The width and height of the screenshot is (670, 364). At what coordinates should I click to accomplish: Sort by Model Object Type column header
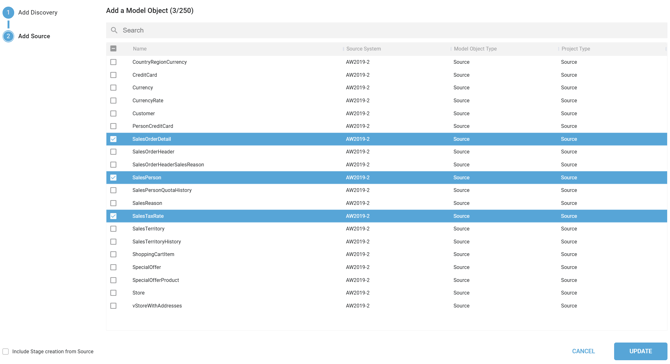(x=475, y=49)
